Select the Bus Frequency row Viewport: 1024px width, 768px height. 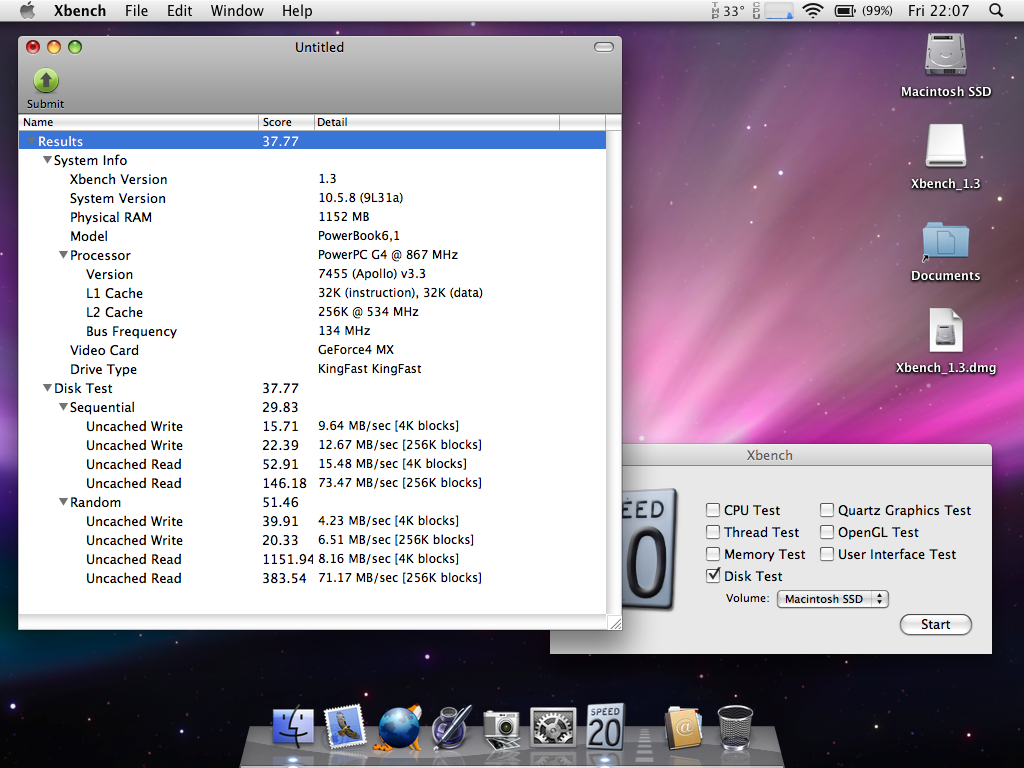coord(312,331)
